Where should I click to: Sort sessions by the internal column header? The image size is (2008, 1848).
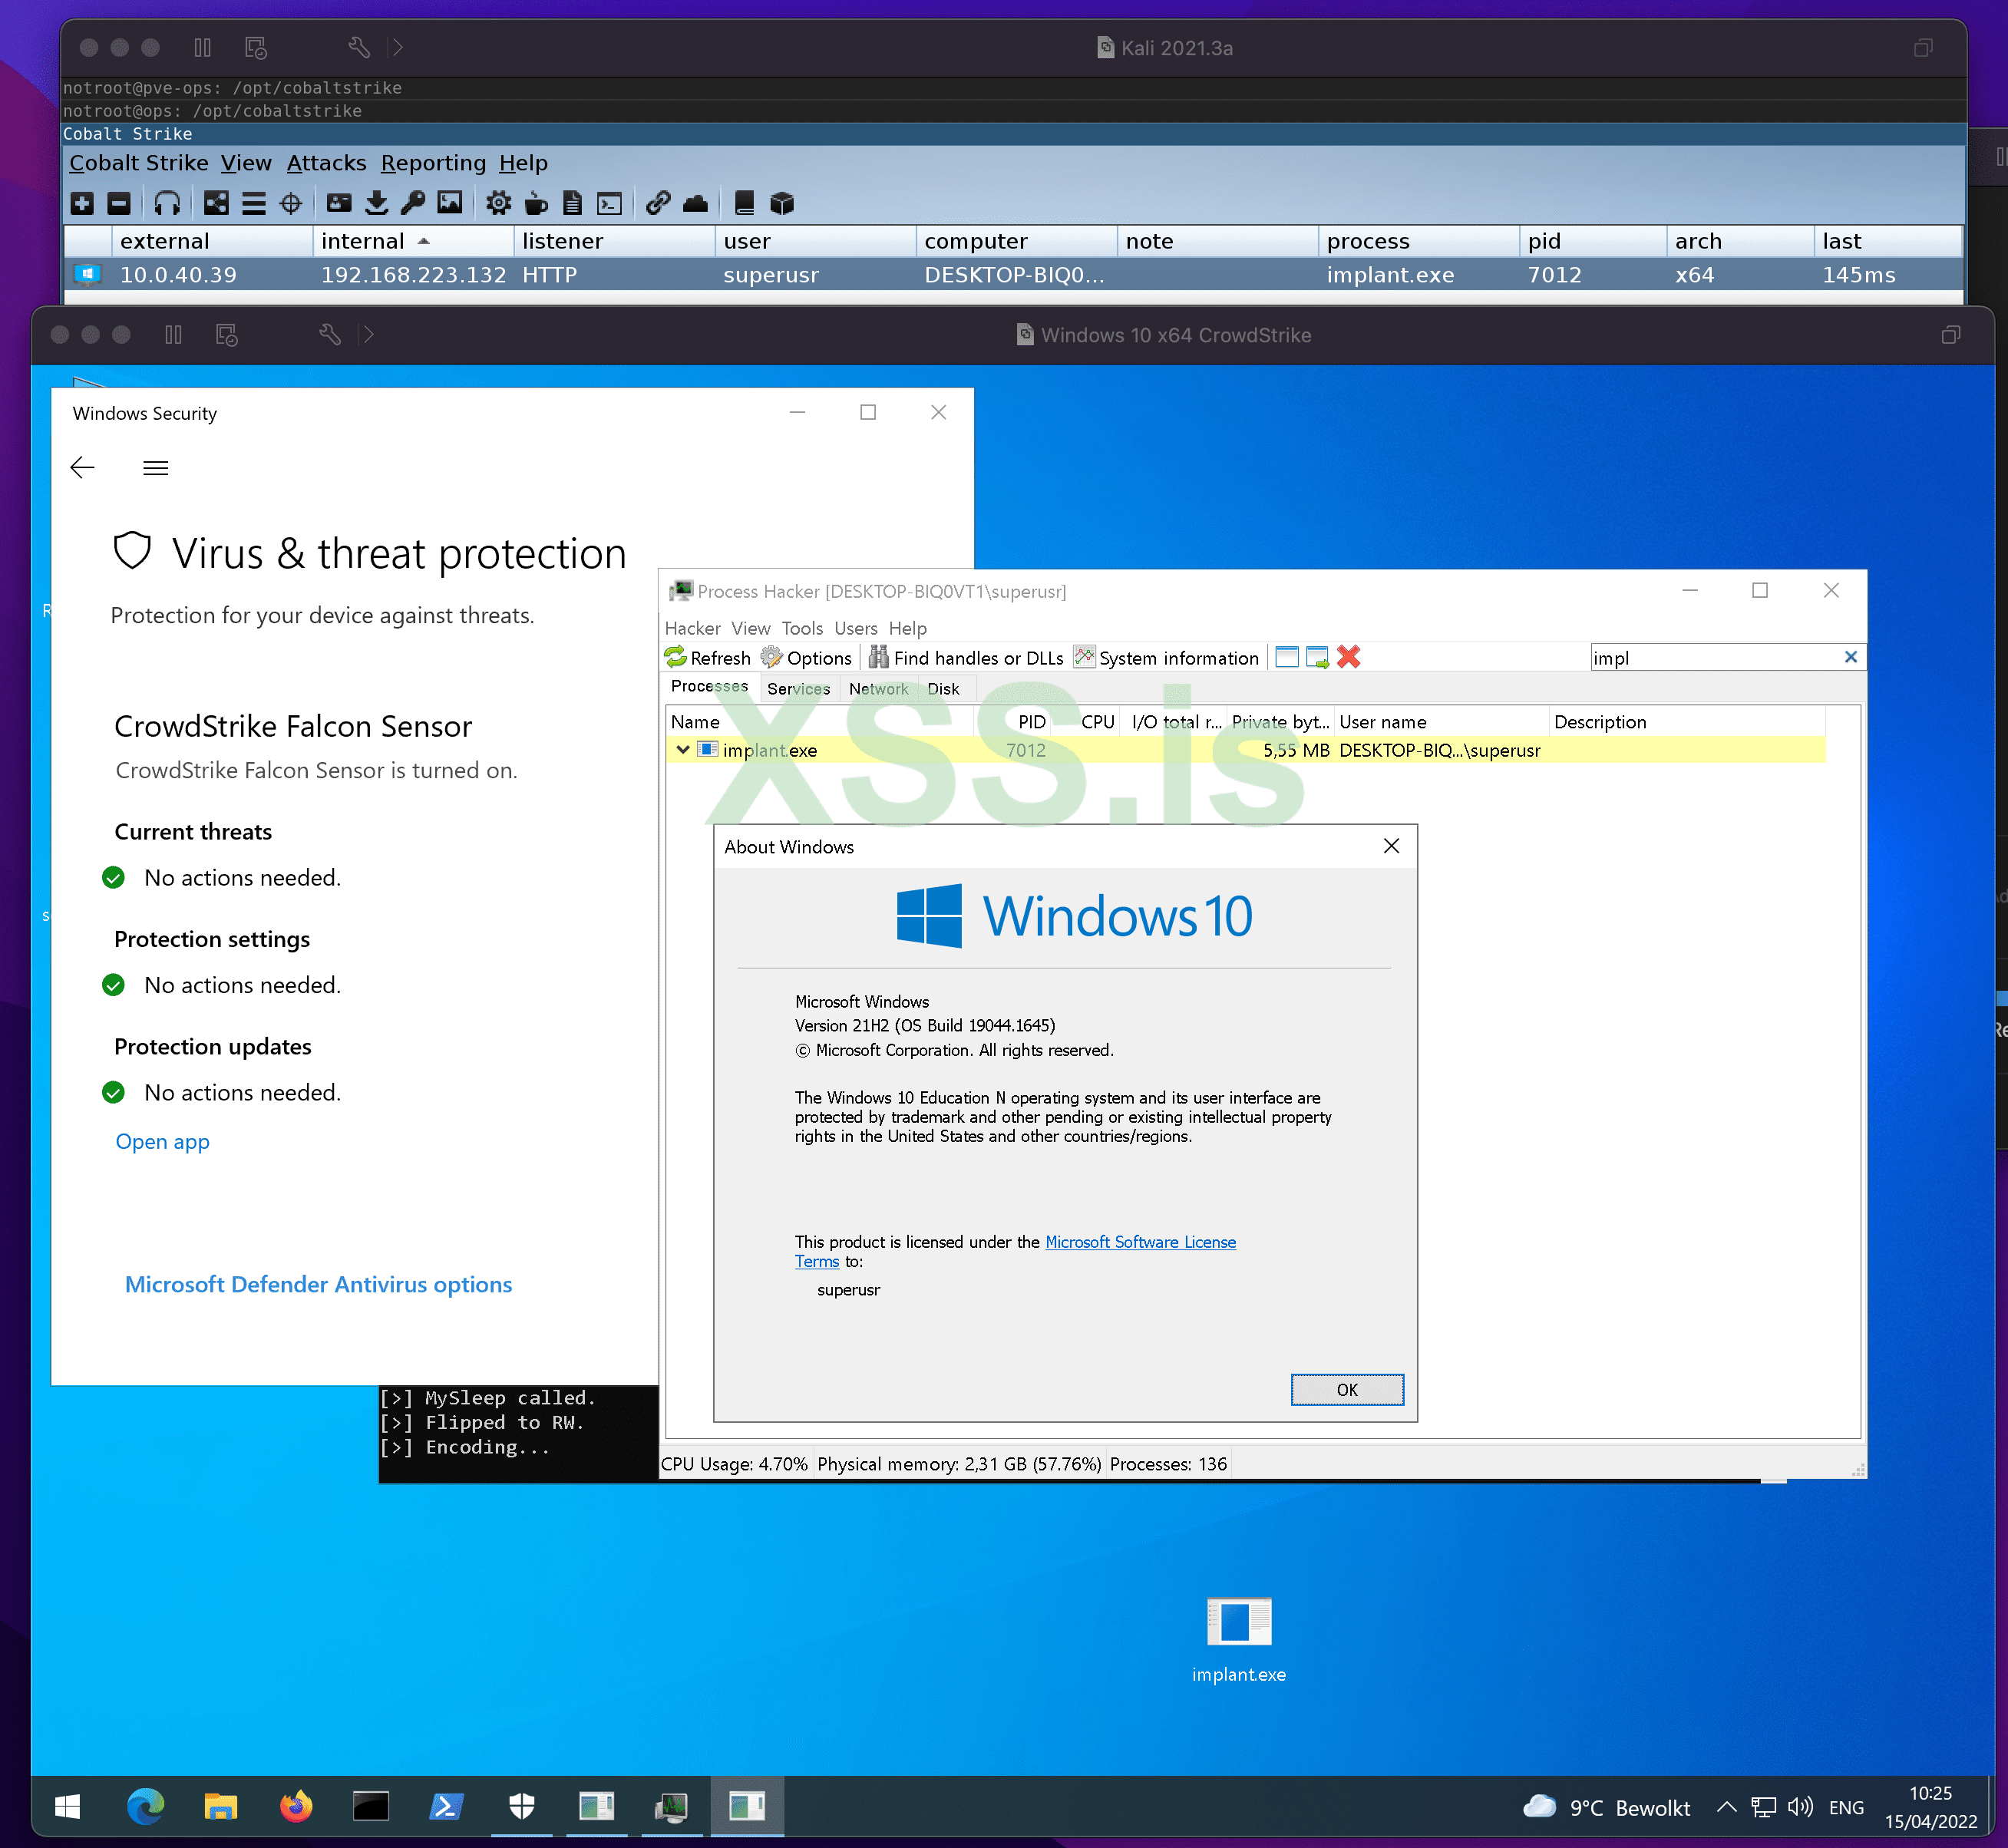364,241
